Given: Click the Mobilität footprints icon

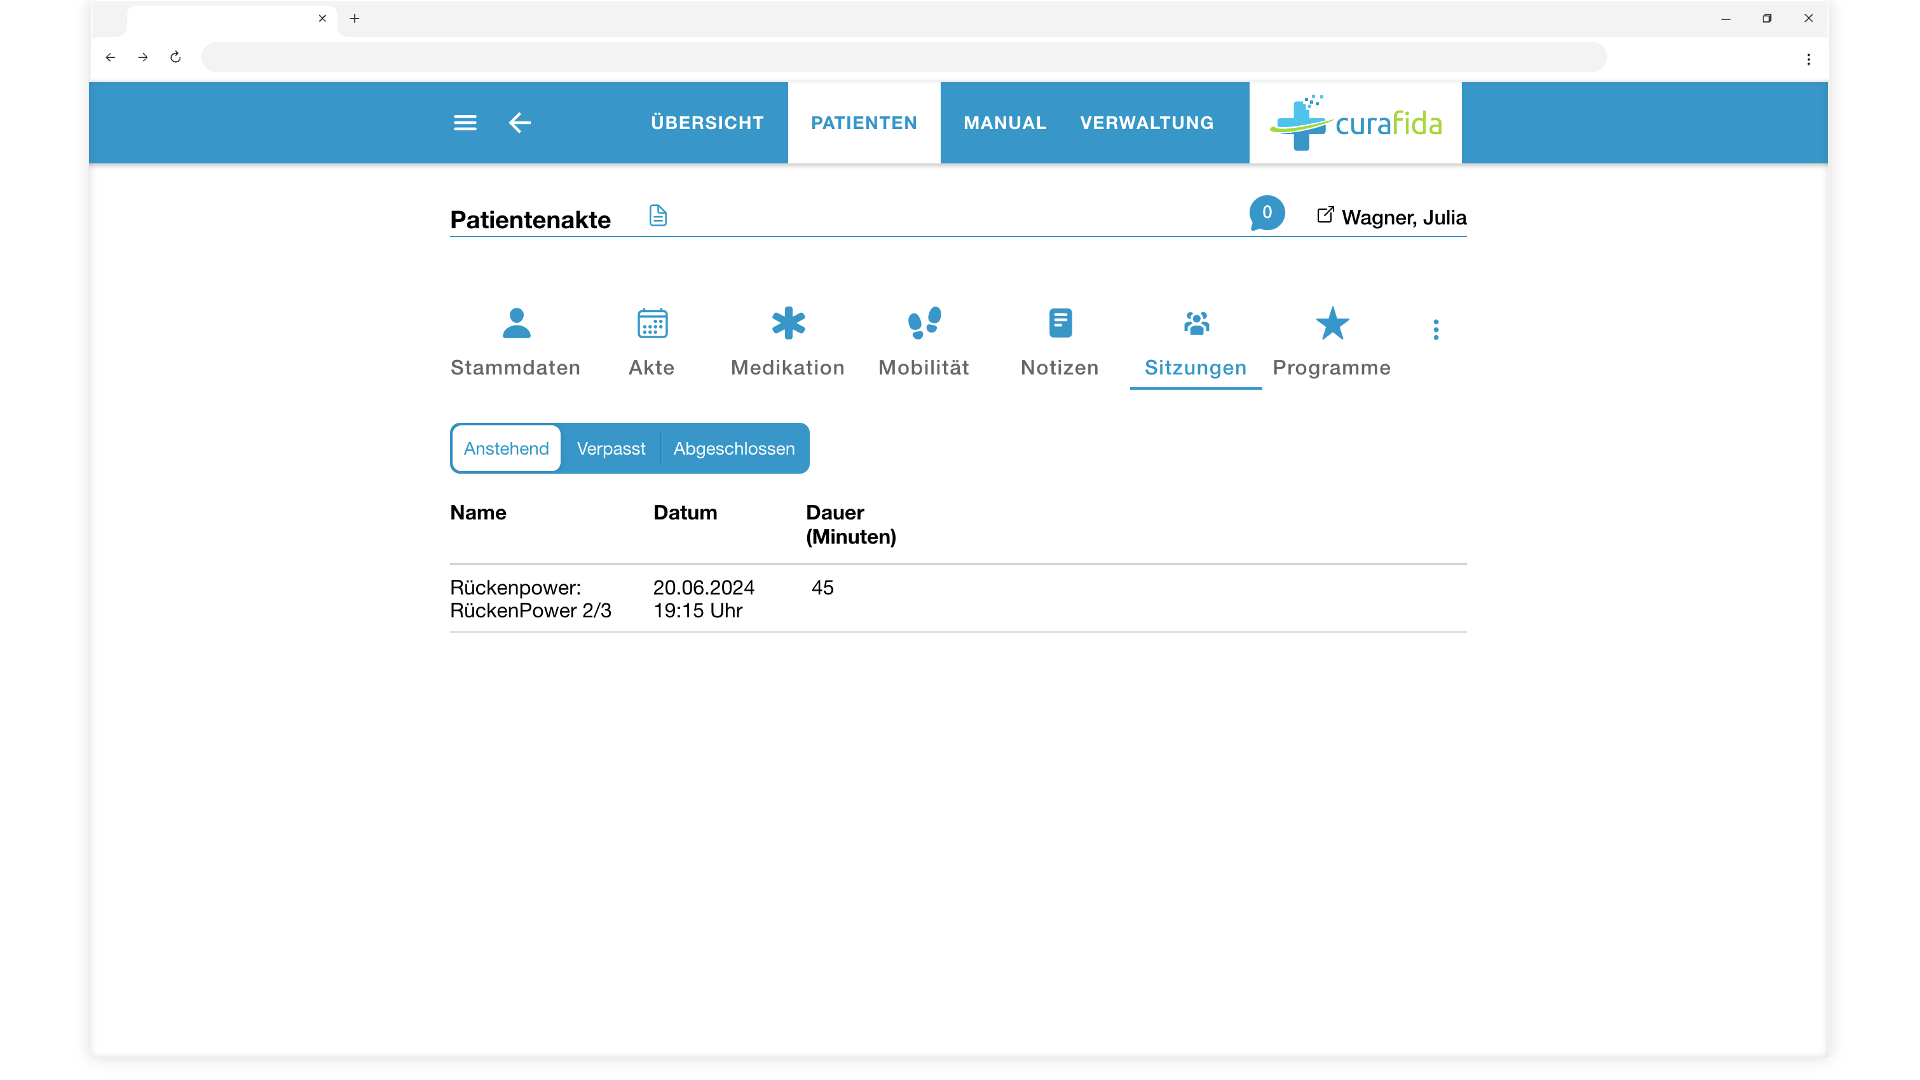Looking at the screenshot, I should (x=924, y=323).
